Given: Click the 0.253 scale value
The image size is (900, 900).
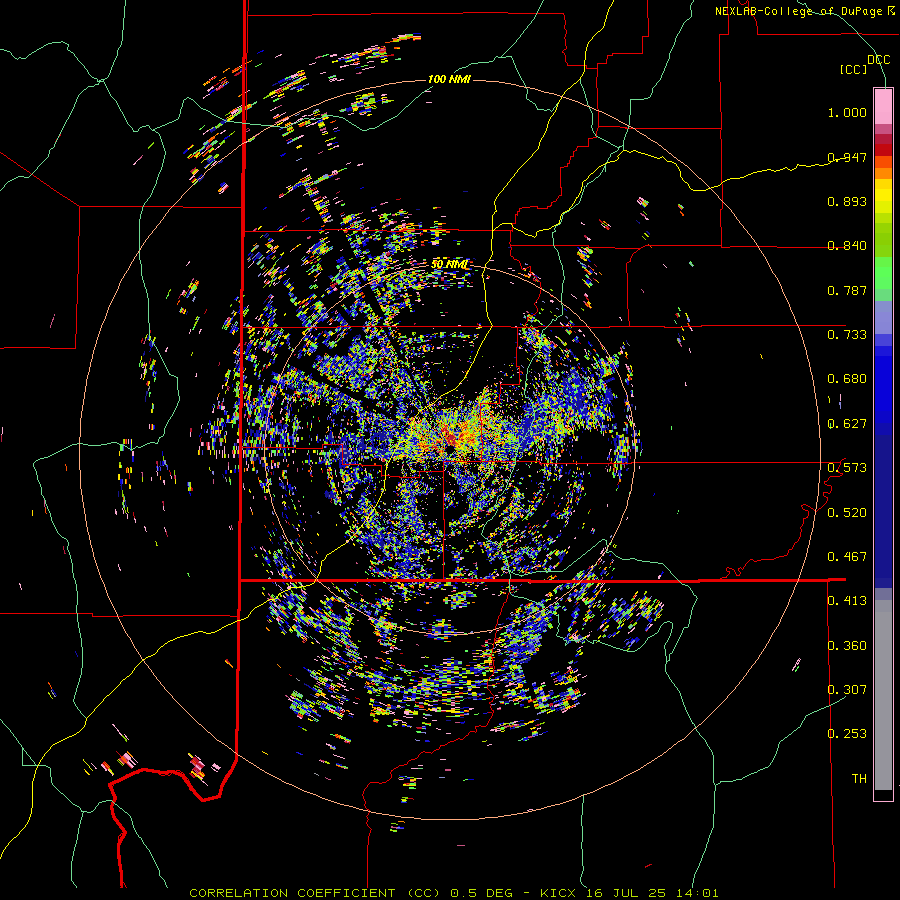Looking at the screenshot, I should pos(847,734).
